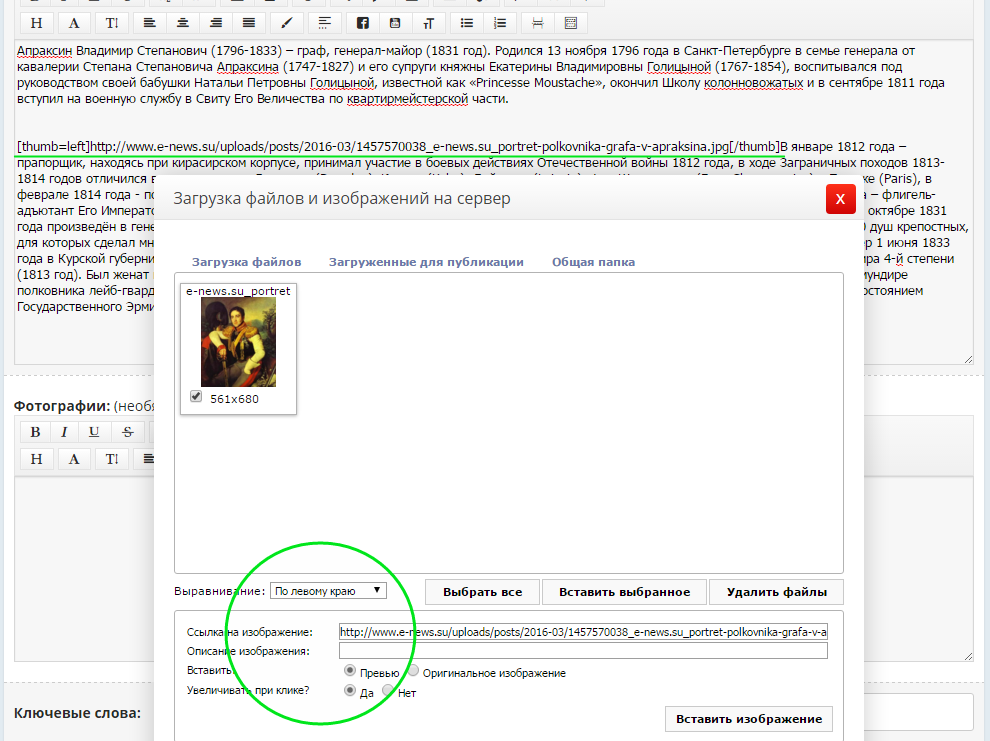Click the numbered list icon
Viewport: 990px width, 741px height.
tap(500, 22)
